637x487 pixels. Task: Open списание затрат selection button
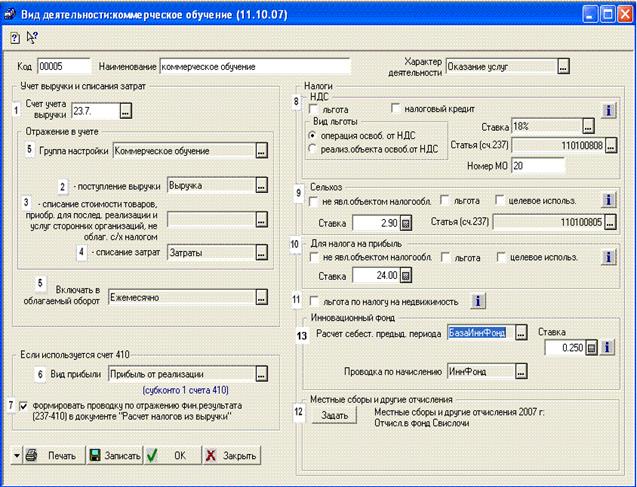point(261,253)
